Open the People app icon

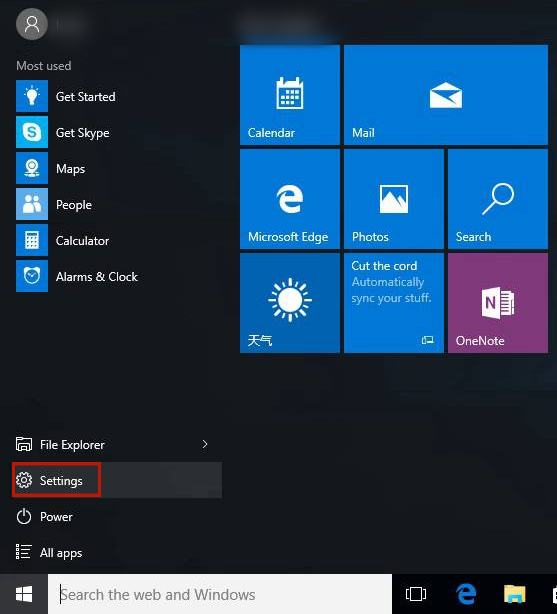tap(32, 204)
